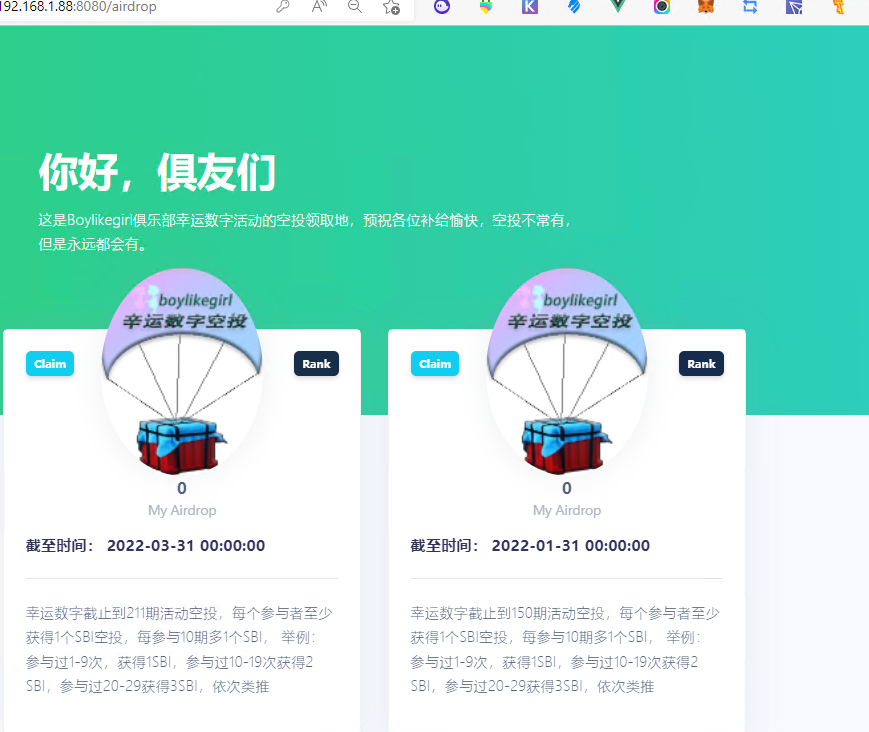Activate the Read Aloud icon
The image size is (869, 732).
(x=319, y=6)
